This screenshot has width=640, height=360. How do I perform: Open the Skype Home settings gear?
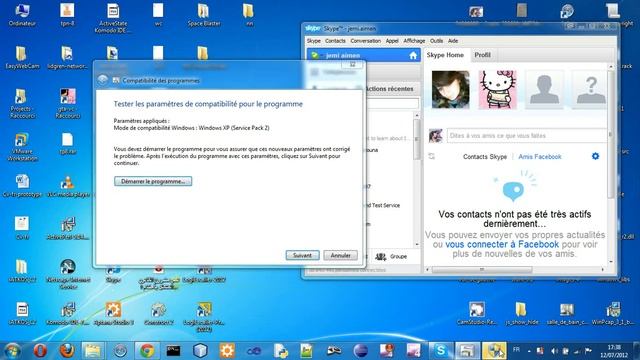[596, 156]
